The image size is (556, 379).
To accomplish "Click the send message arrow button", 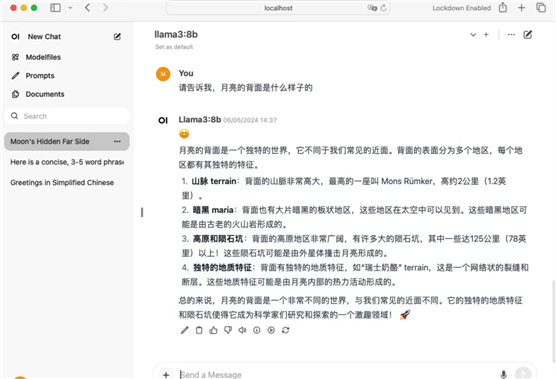I will 523,374.
